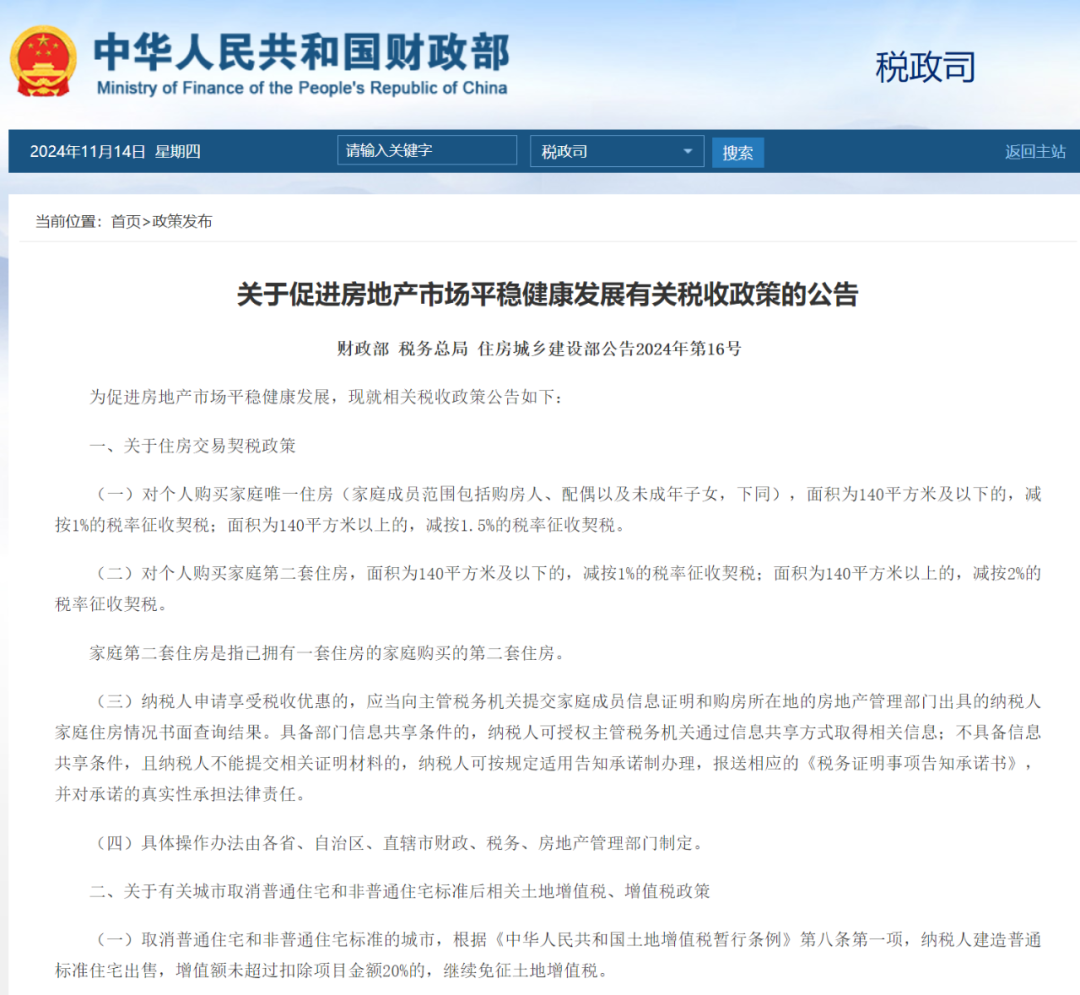
Task: Click the date text 2024年11月14日 星期四
Action: [115, 151]
